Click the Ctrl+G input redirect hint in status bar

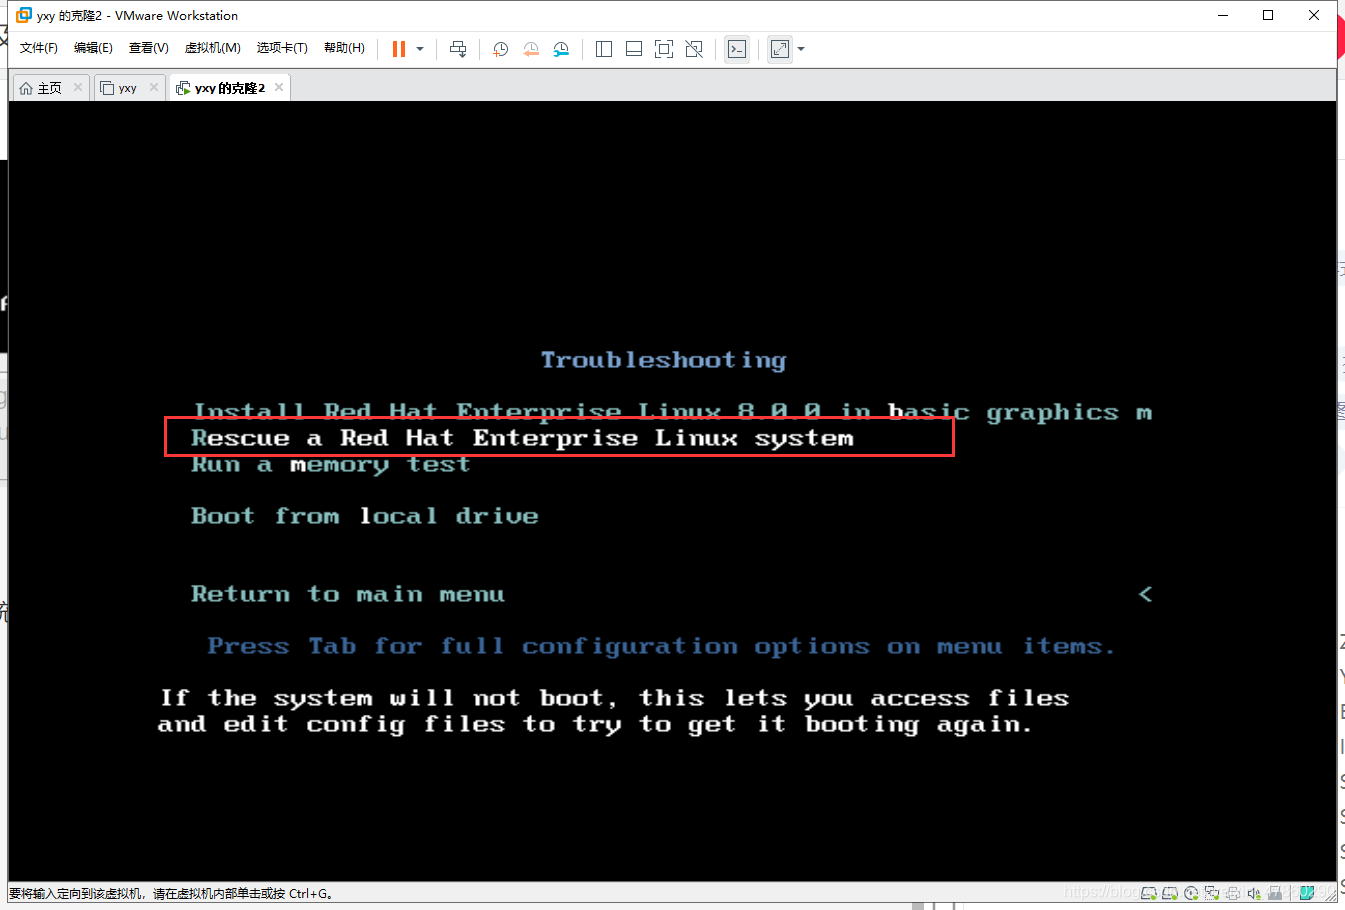171,894
